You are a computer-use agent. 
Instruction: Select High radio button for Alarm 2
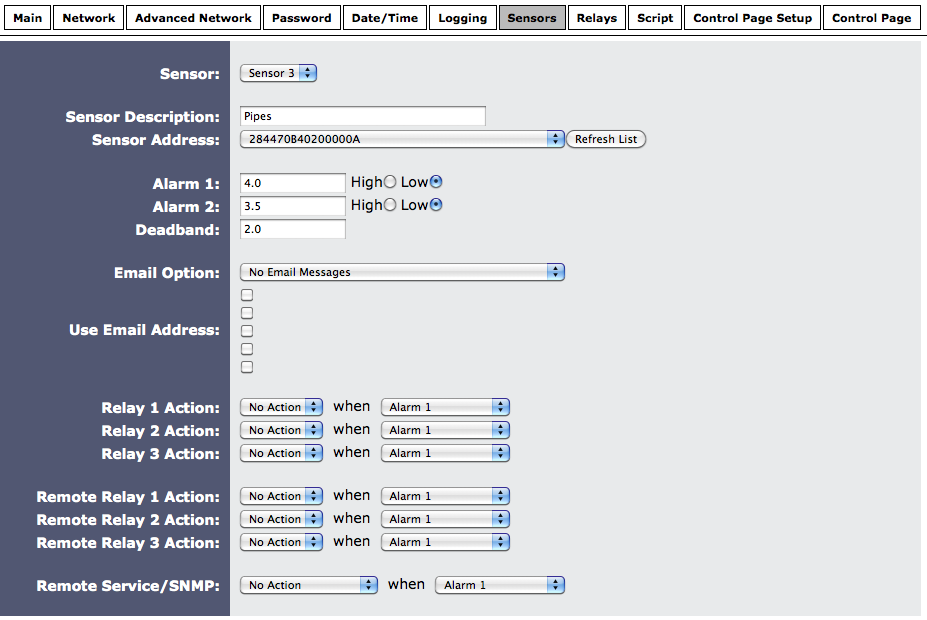390,205
